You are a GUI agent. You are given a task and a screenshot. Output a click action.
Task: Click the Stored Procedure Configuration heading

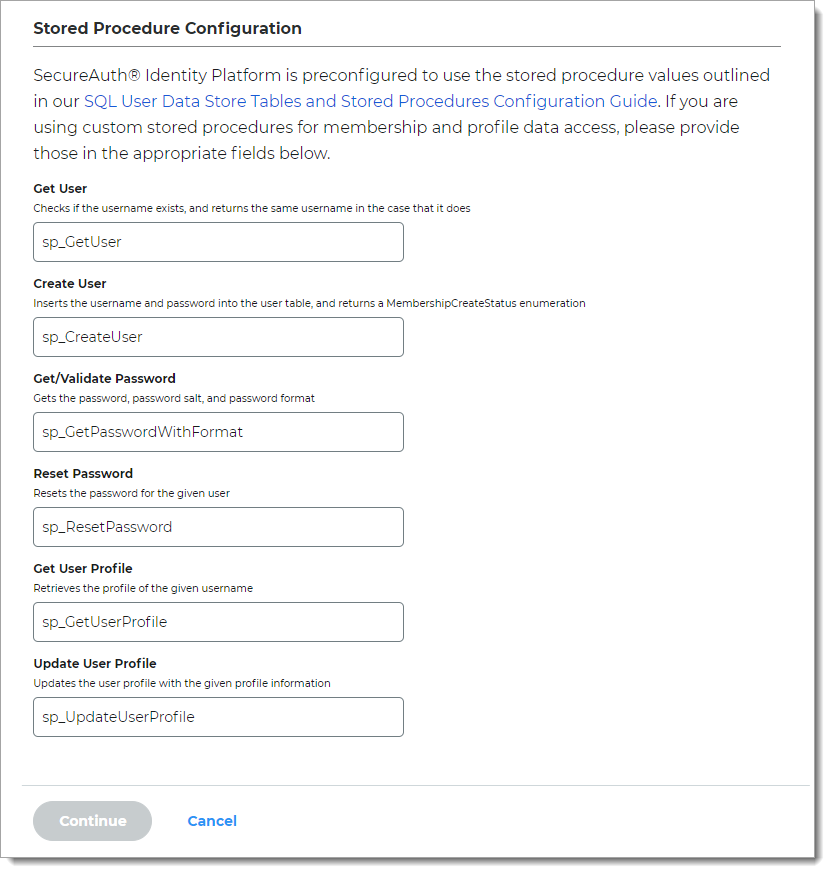pyautogui.click(x=167, y=29)
